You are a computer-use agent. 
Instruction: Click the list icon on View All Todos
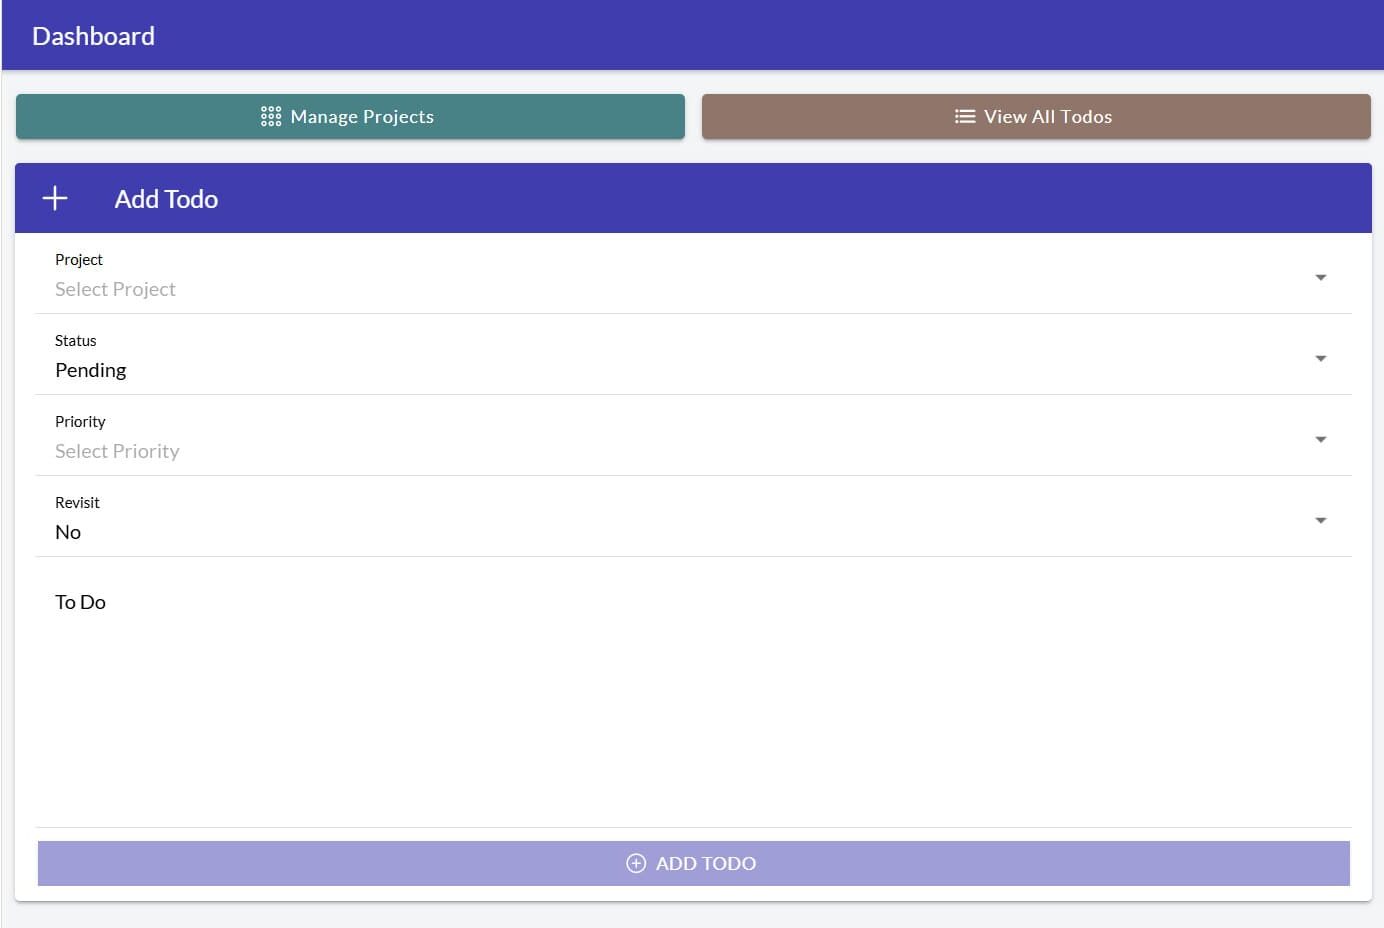[x=964, y=117]
